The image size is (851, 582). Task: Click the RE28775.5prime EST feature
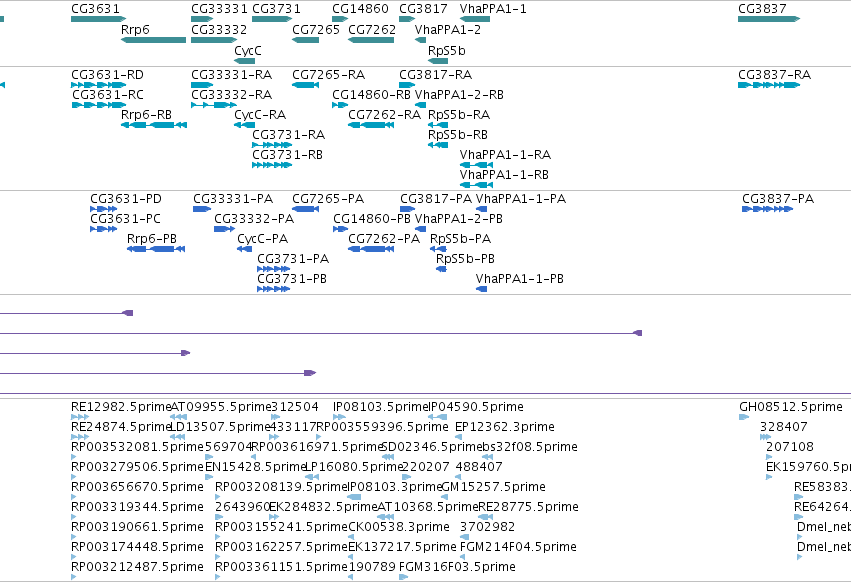click(x=485, y=517)
